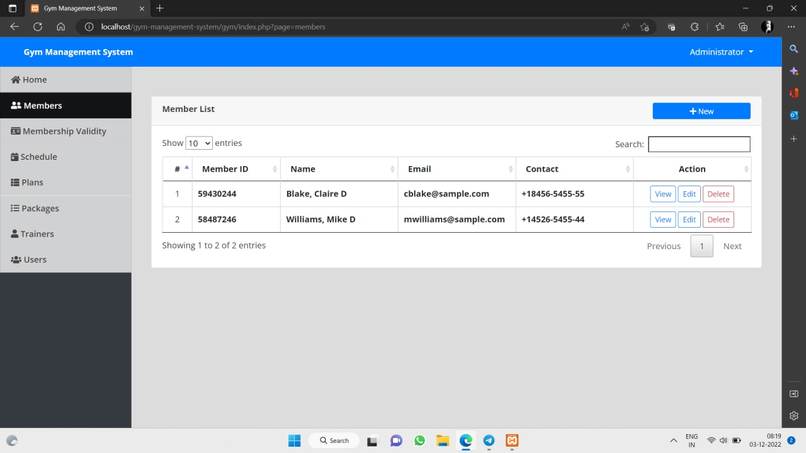Edit member Williams, Mike D

[689, 220]
